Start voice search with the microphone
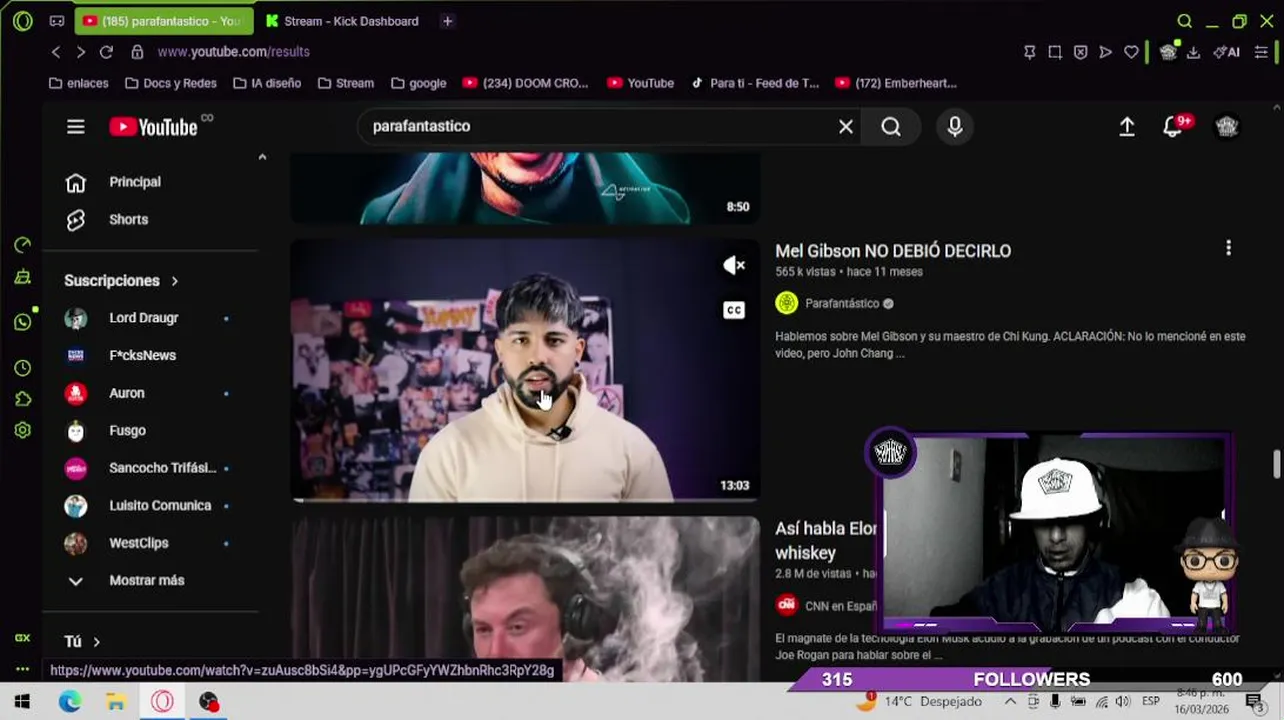The image size is (1284, 720). pos(955,127)
